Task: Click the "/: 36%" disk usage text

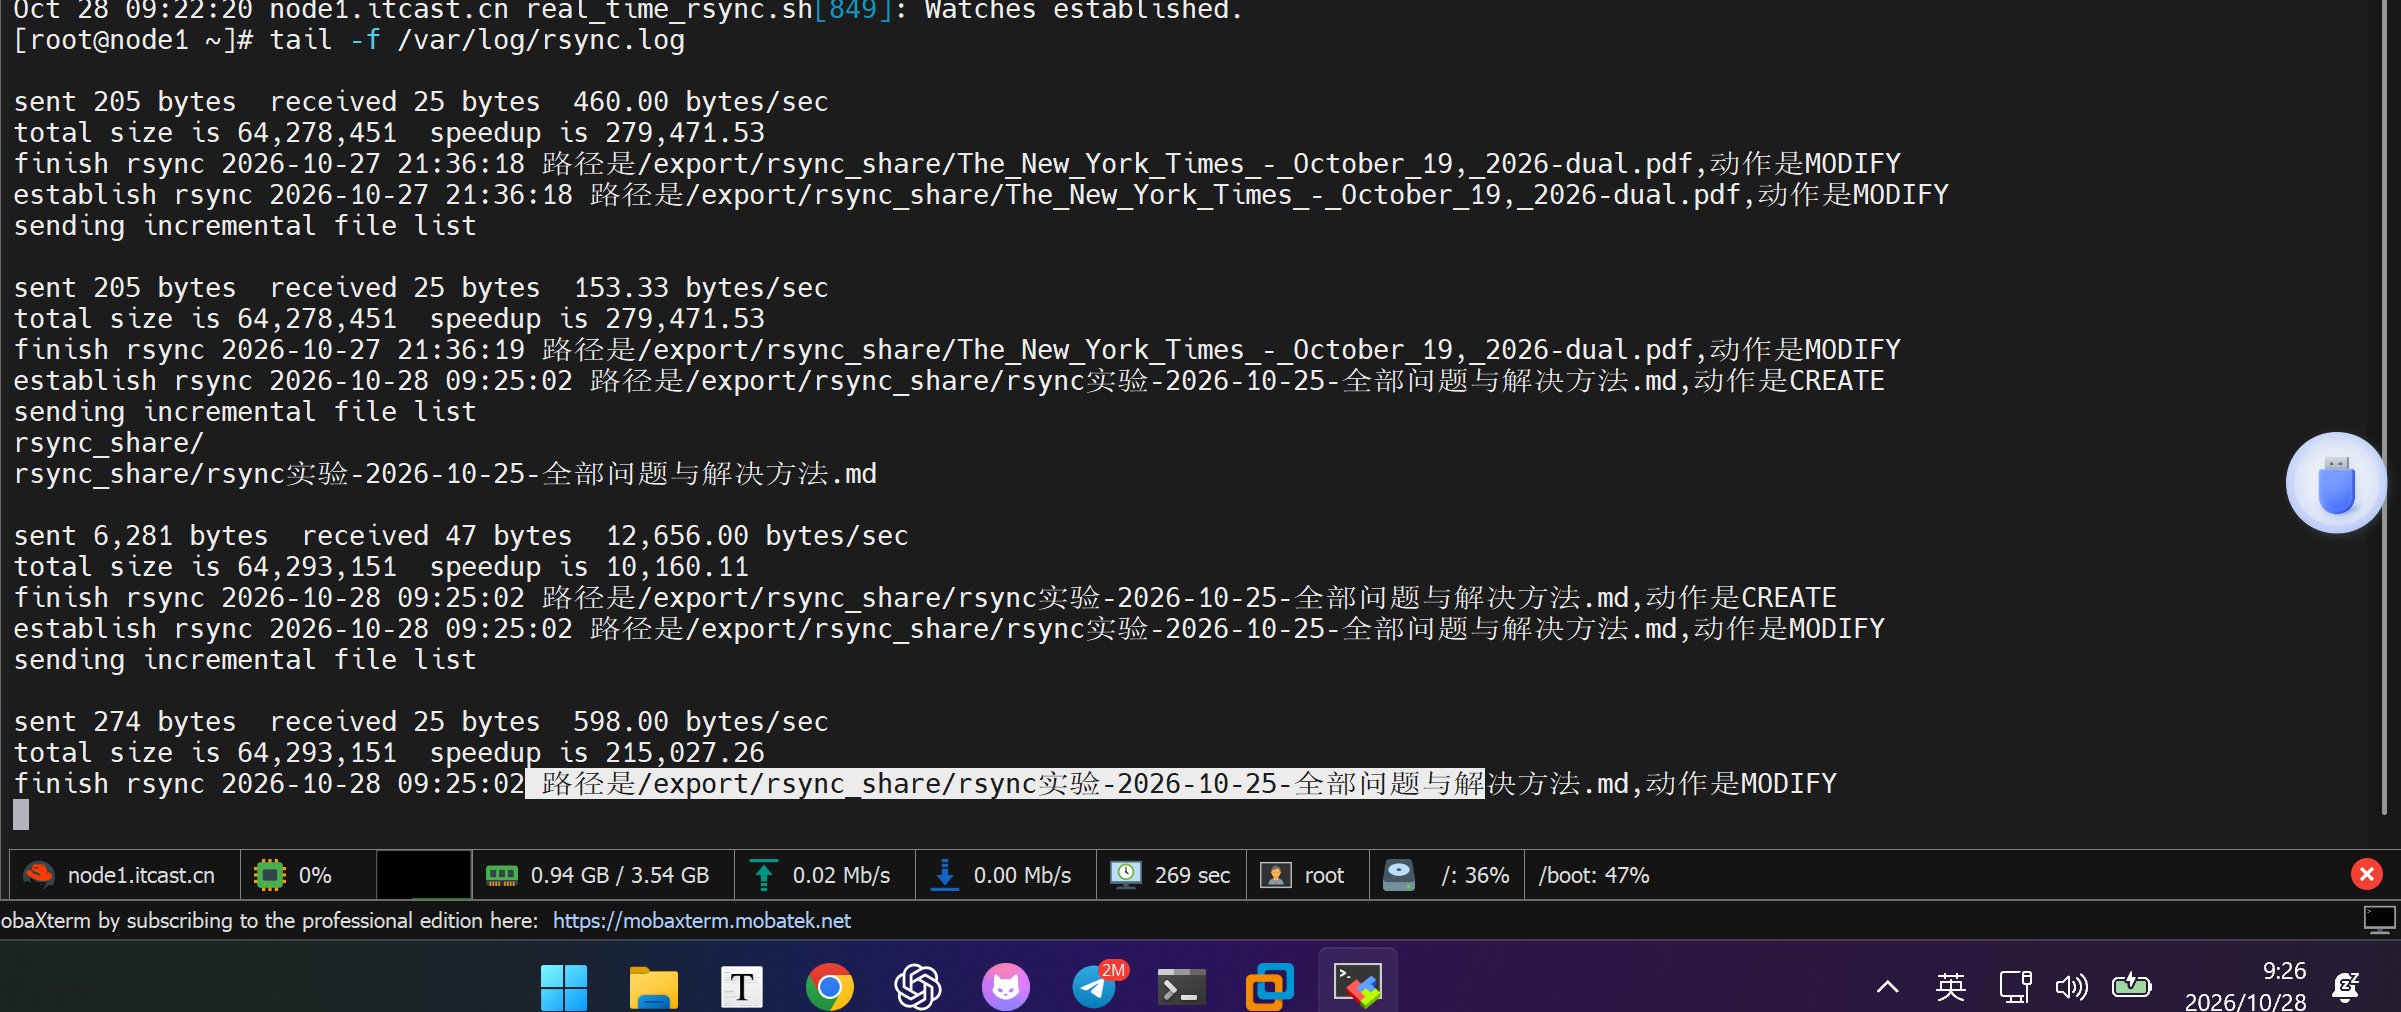Action: (x=1475, y=875)
